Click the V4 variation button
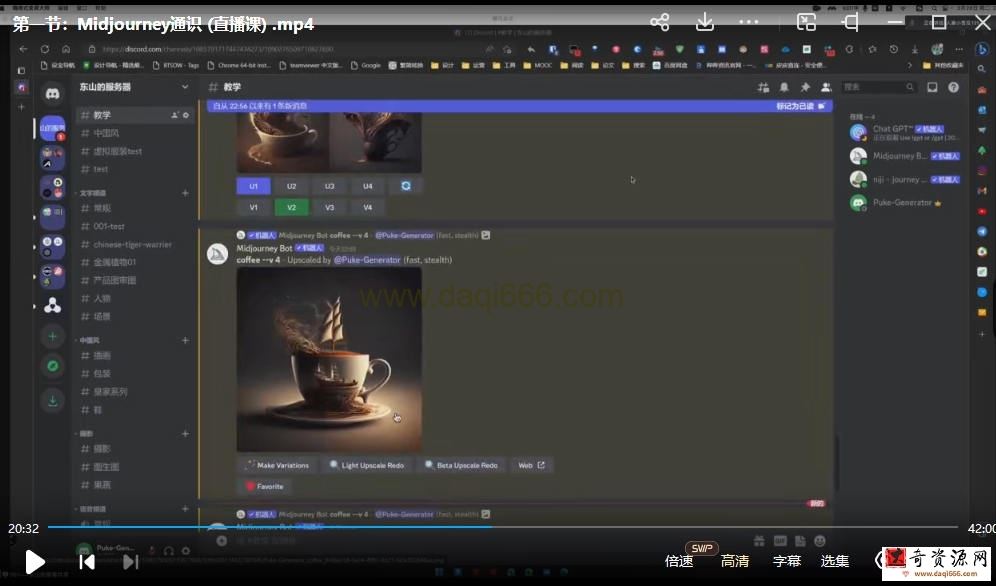This screenshot has height=586, width=996. [x=368, y=207]
